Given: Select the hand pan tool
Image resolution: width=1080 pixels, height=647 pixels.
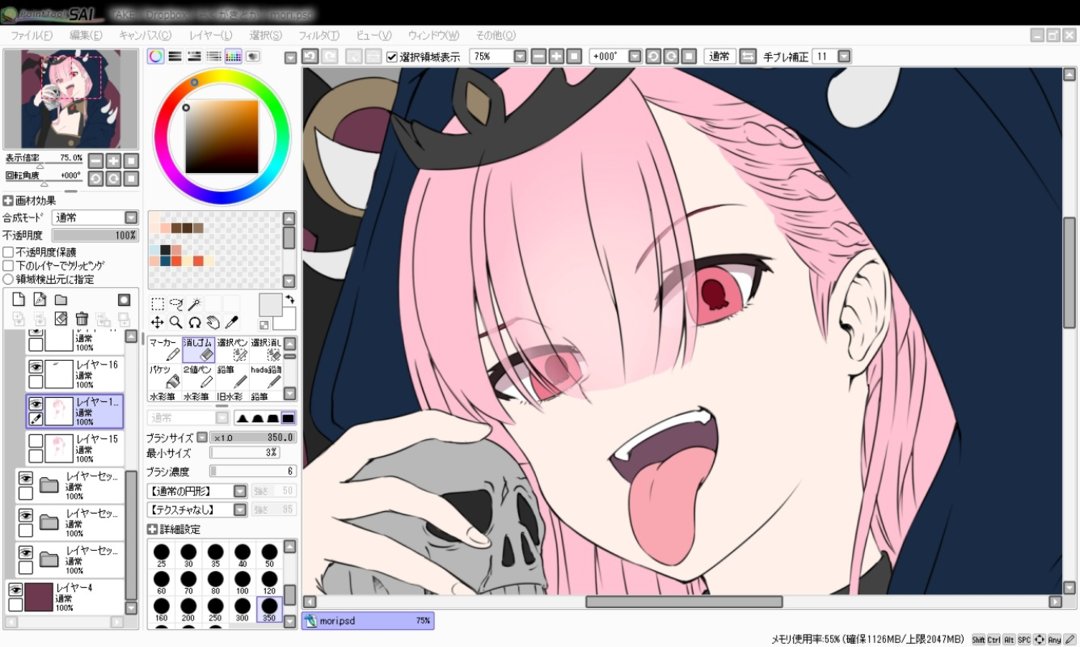Looking at the screenshot, I should pyautogui.click(x=214, y=322).
